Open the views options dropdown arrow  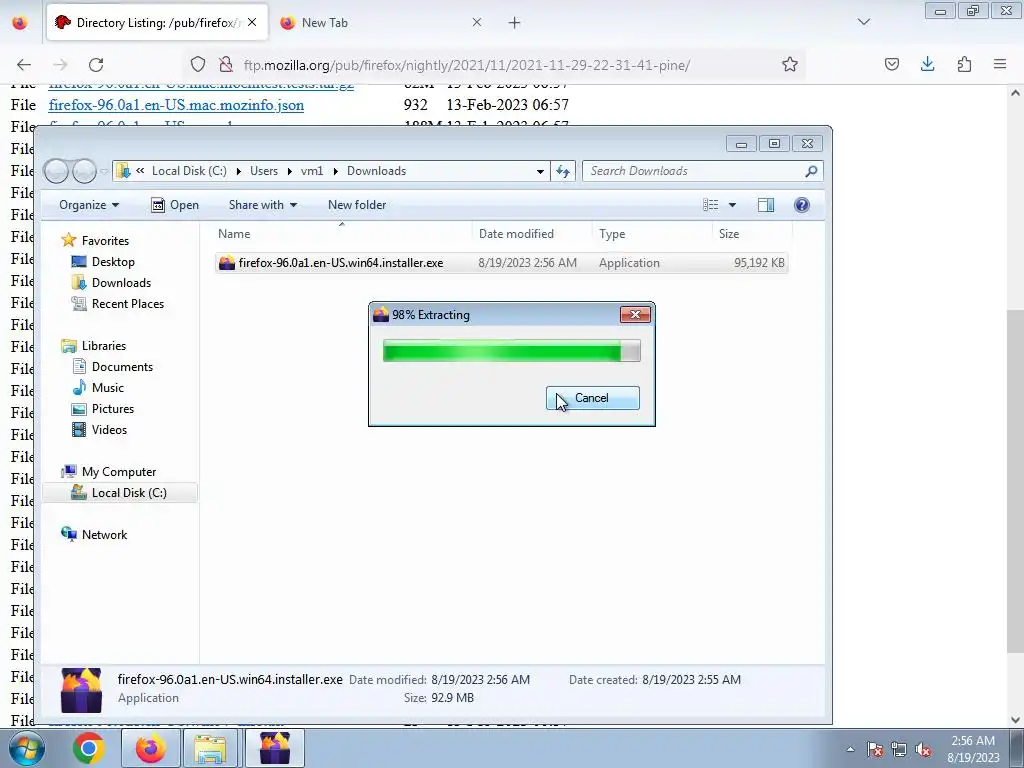[x=732, y=205]
